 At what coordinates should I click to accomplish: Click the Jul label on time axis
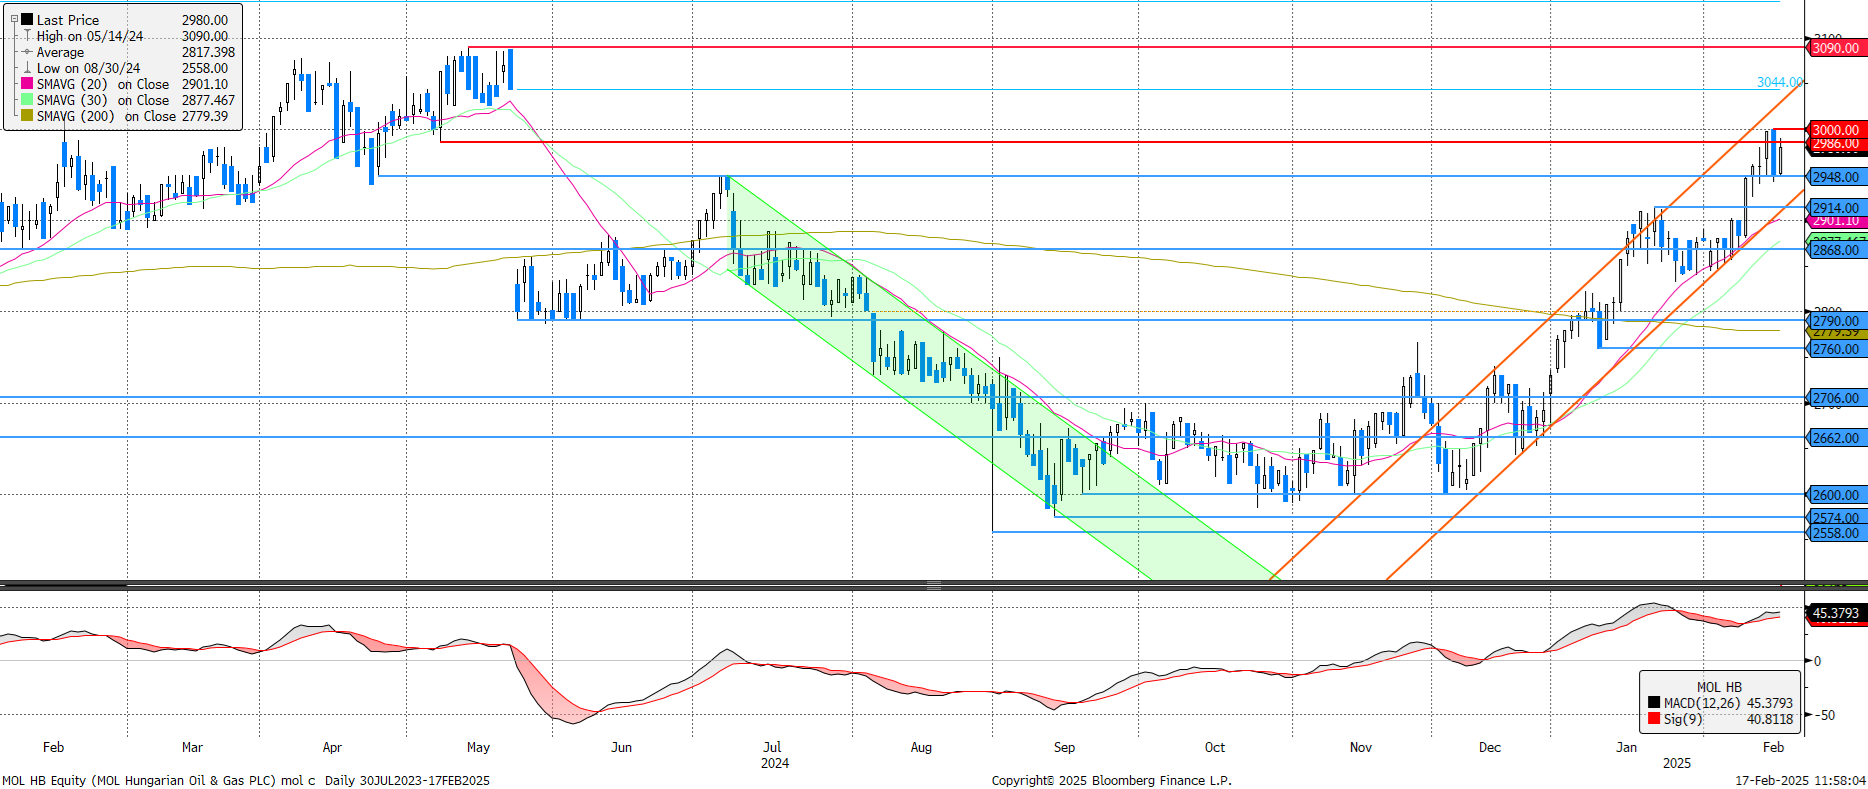click(x=772, y=747)
